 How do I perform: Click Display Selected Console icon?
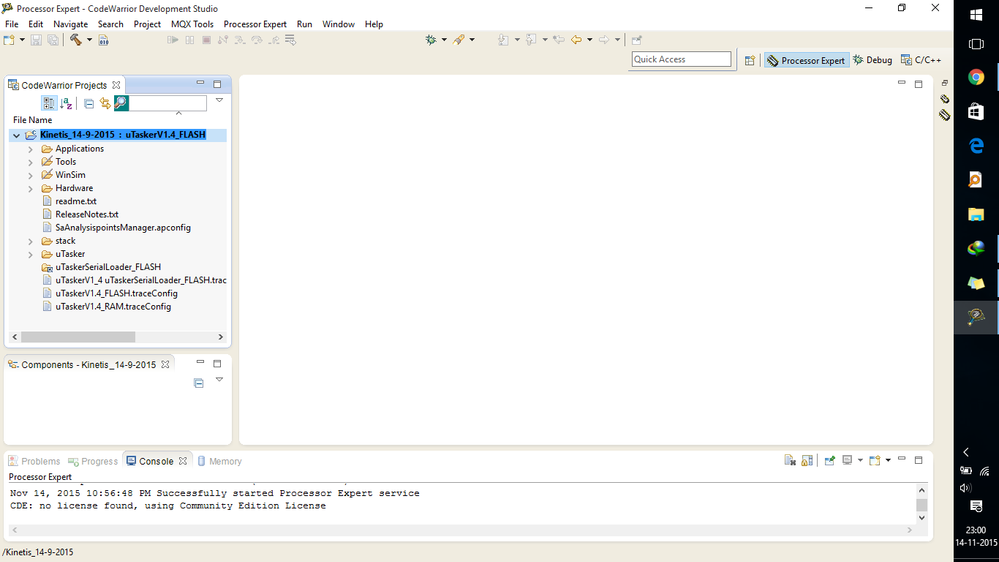[x=847, y=460]
